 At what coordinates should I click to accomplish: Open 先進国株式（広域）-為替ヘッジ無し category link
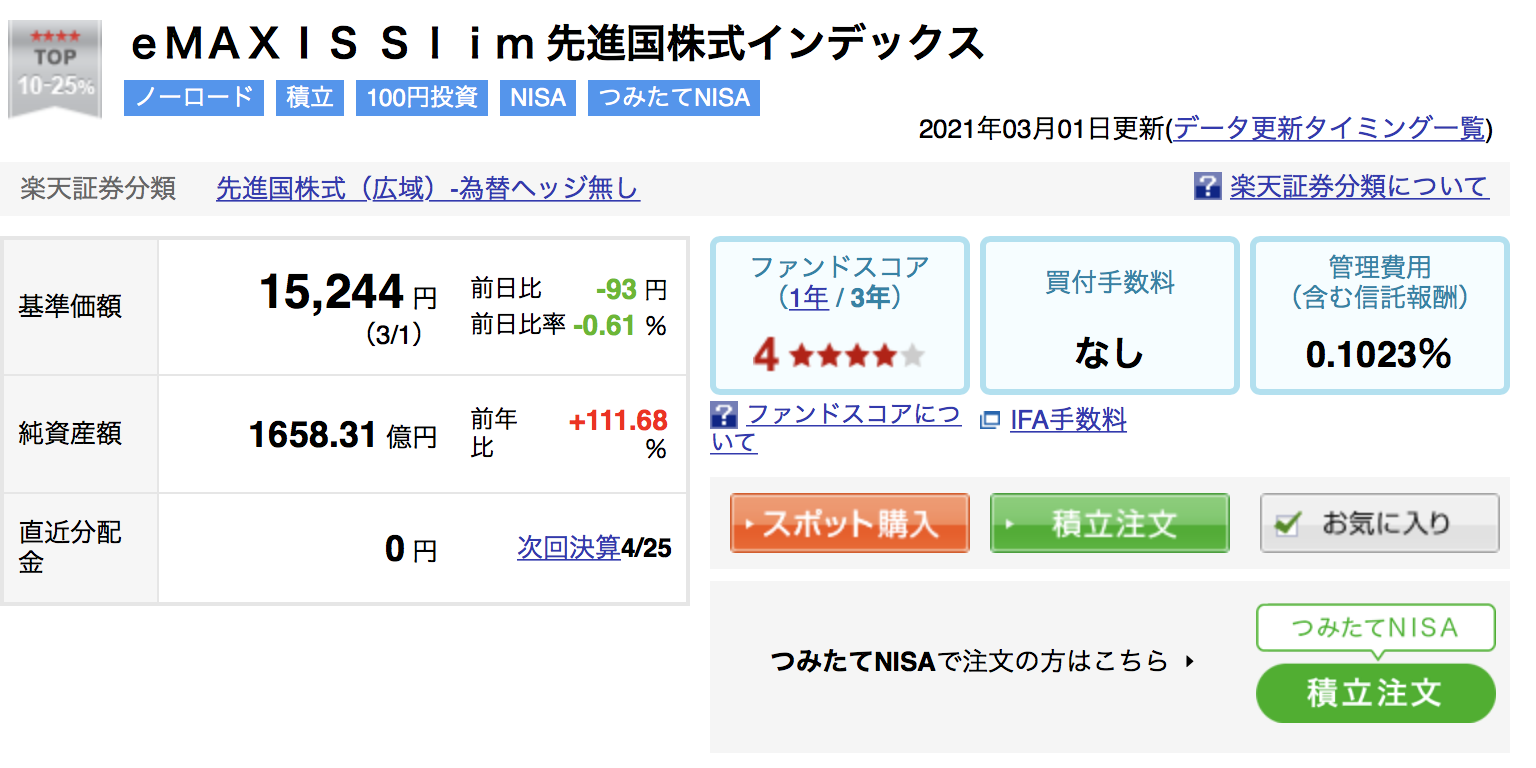click(x=428, y=188)
